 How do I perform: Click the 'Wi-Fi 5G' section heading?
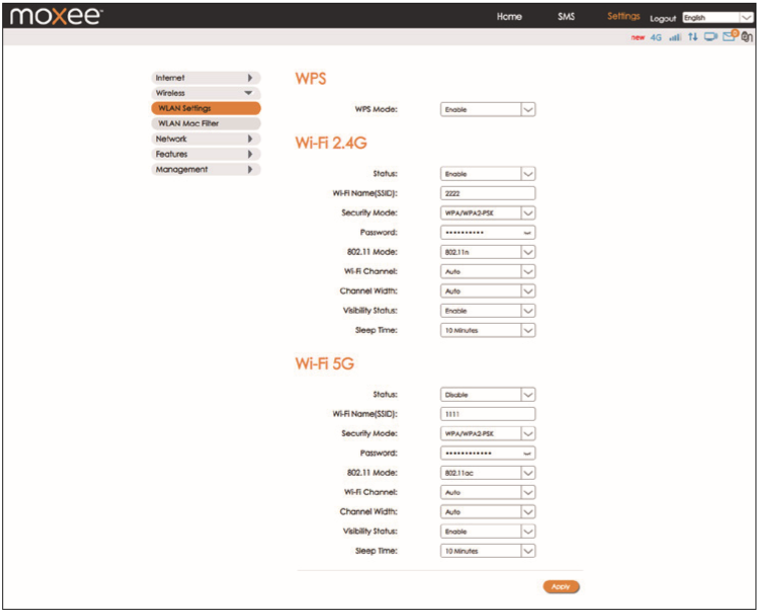[324, 363]
